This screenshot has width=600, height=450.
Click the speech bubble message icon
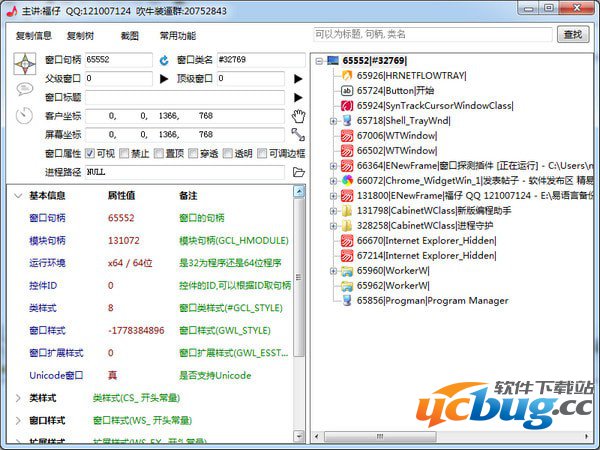click(25, 89)
